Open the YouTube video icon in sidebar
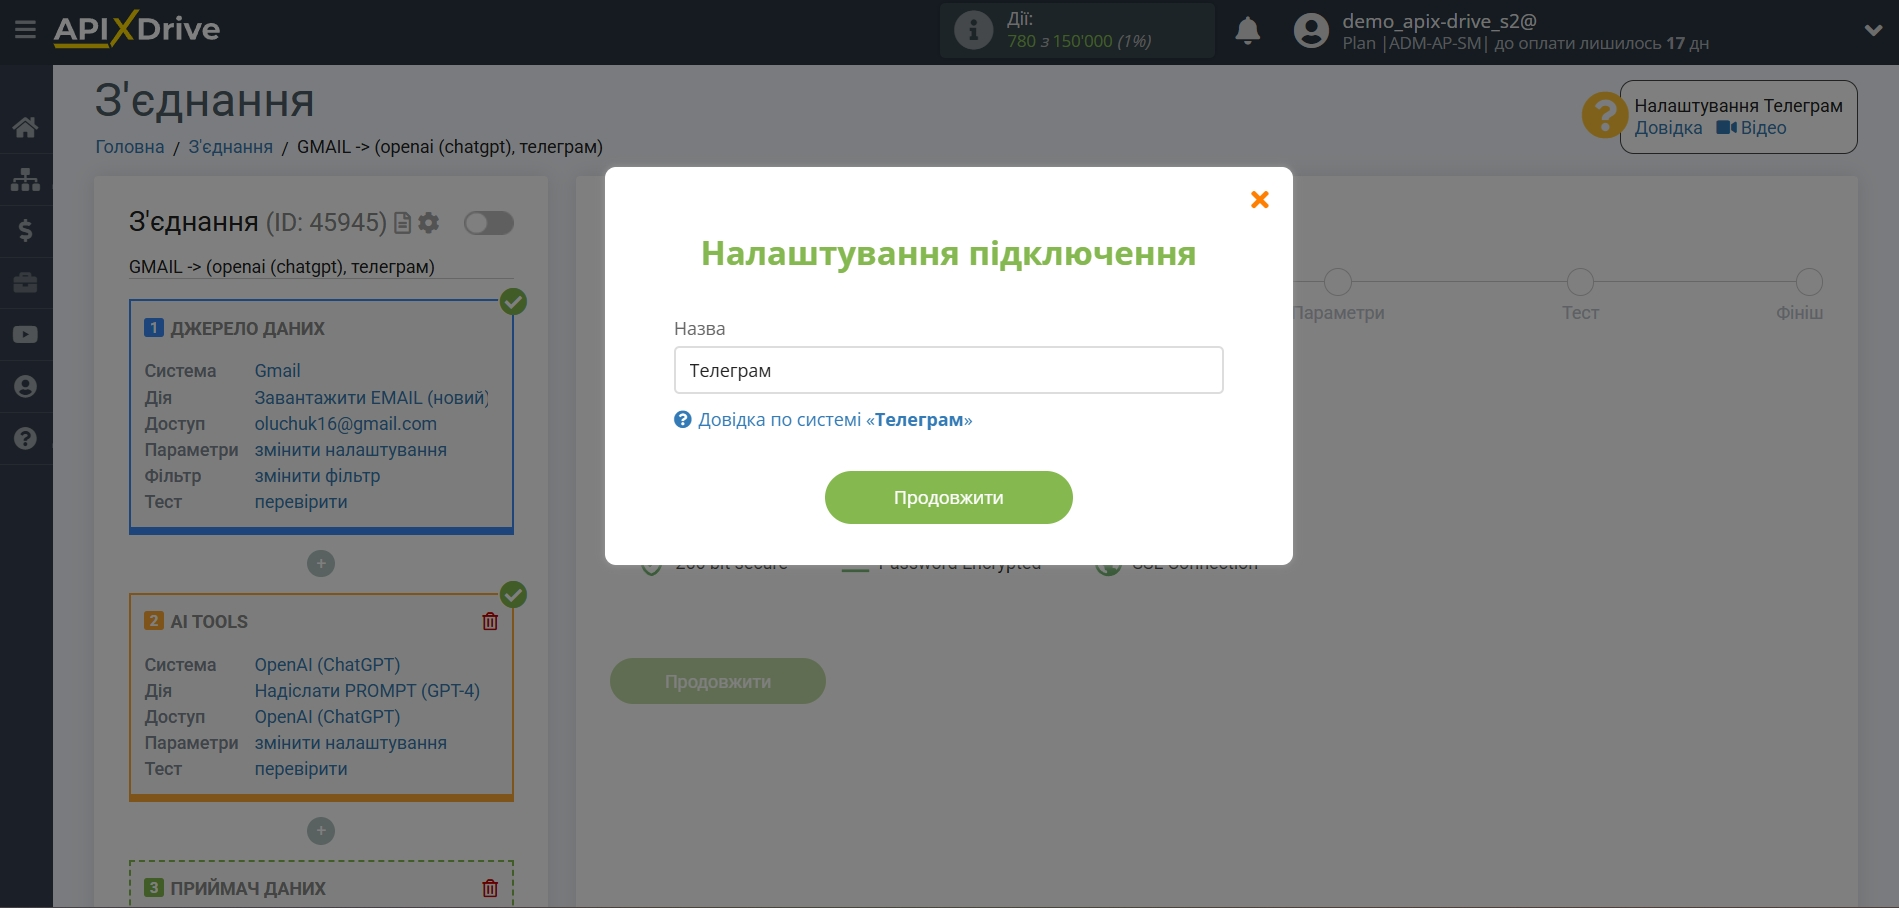 (x=25, y=335)
